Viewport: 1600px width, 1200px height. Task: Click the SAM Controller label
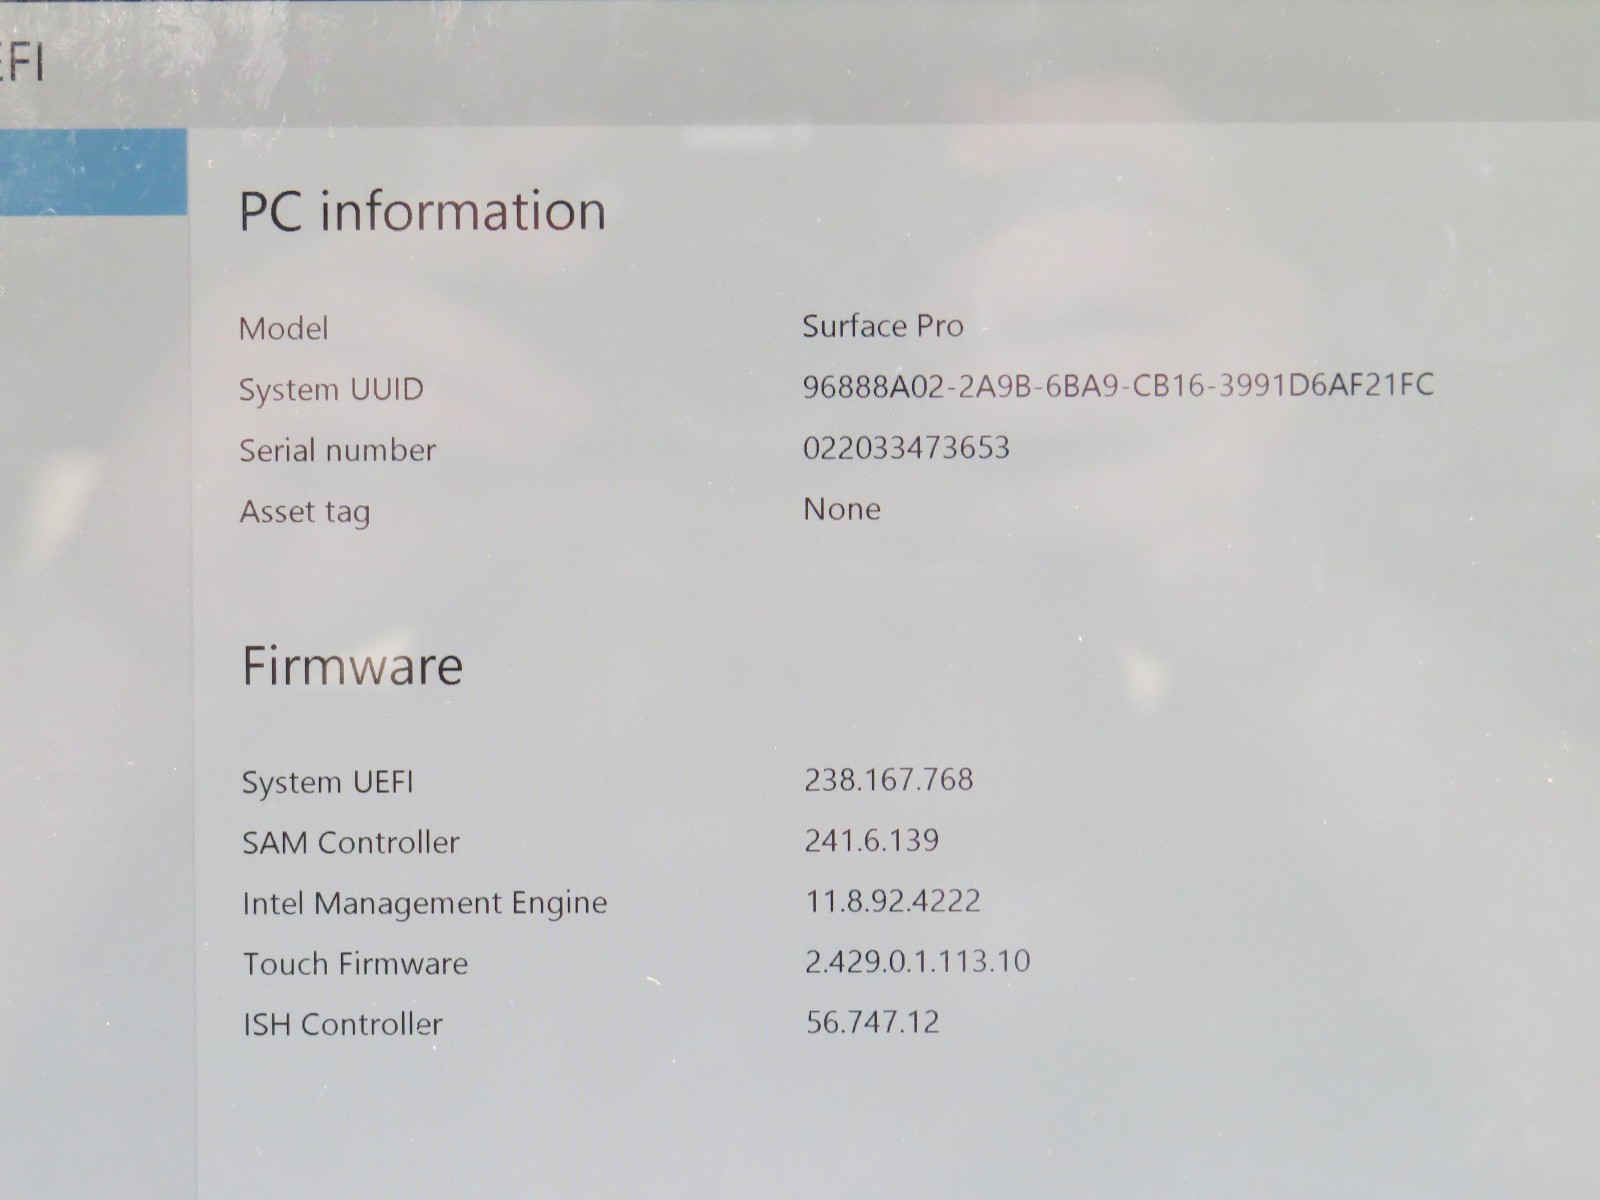(x=350, y=843)
